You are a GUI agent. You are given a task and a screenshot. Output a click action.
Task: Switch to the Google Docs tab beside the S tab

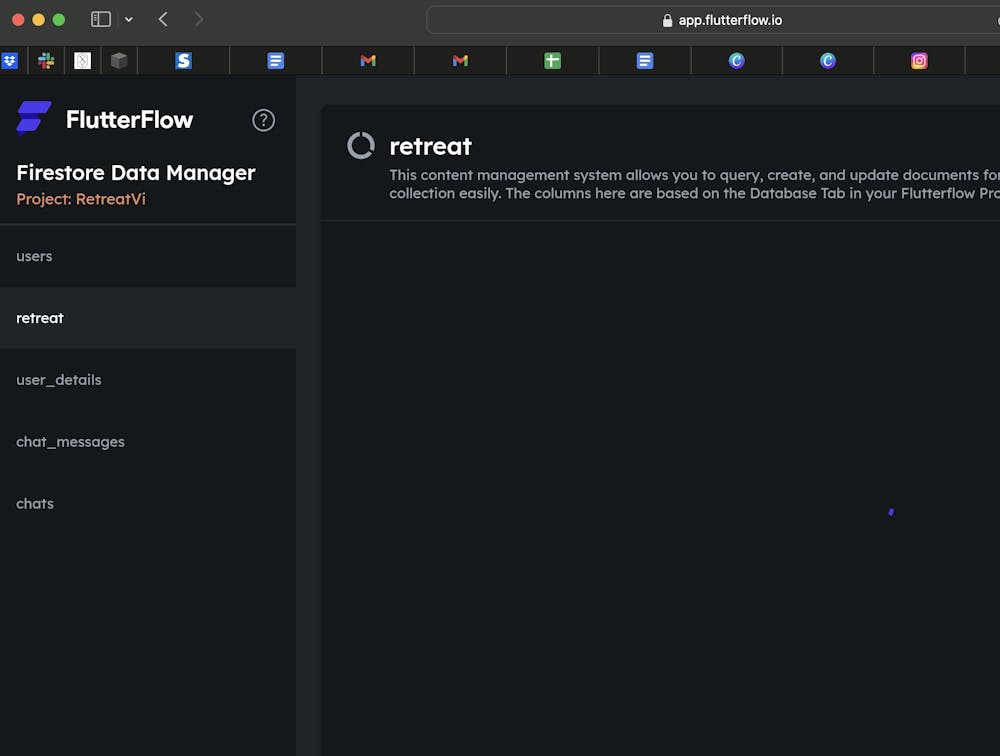(276, 61)
